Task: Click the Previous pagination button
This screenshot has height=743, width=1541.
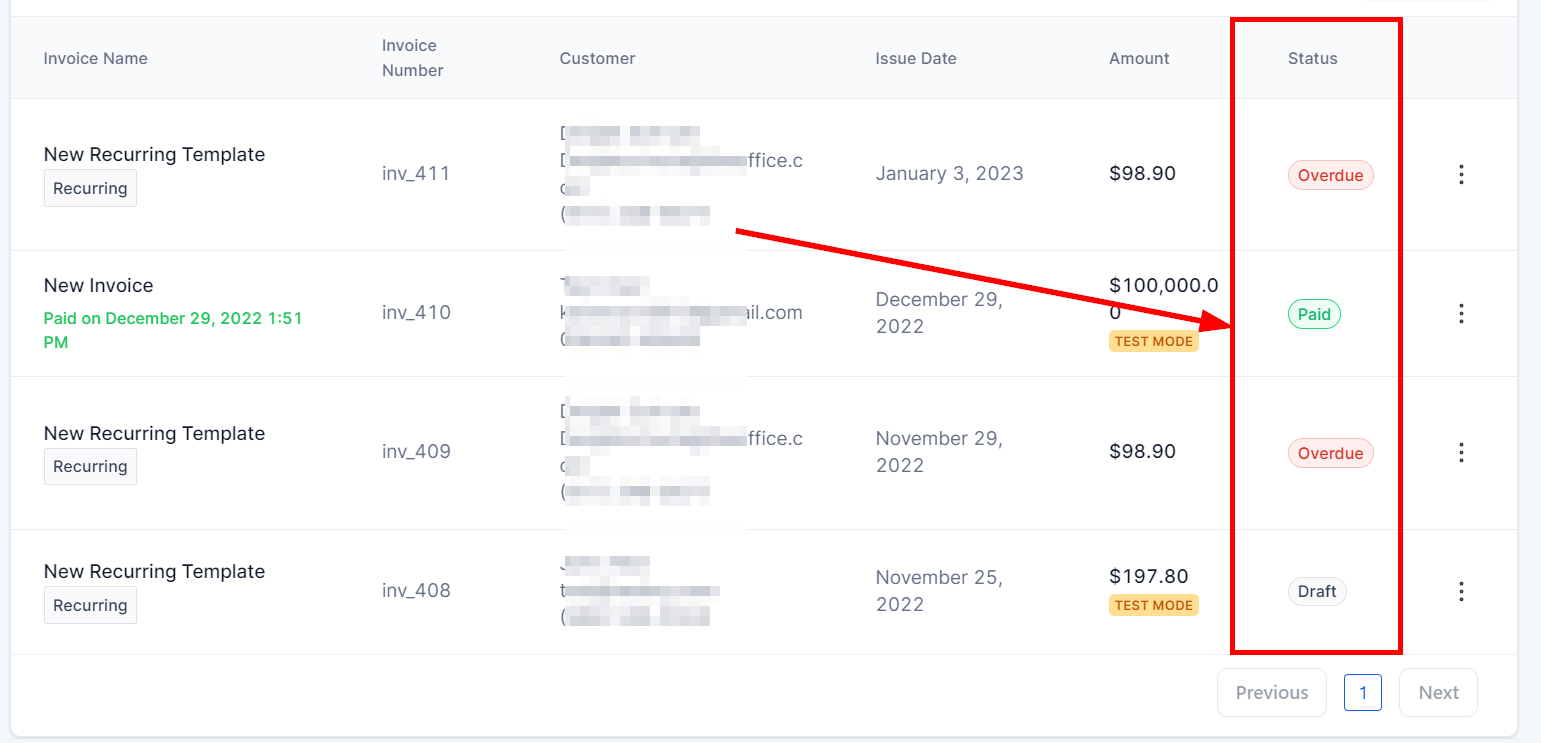Action: [x=1271, y=693]
